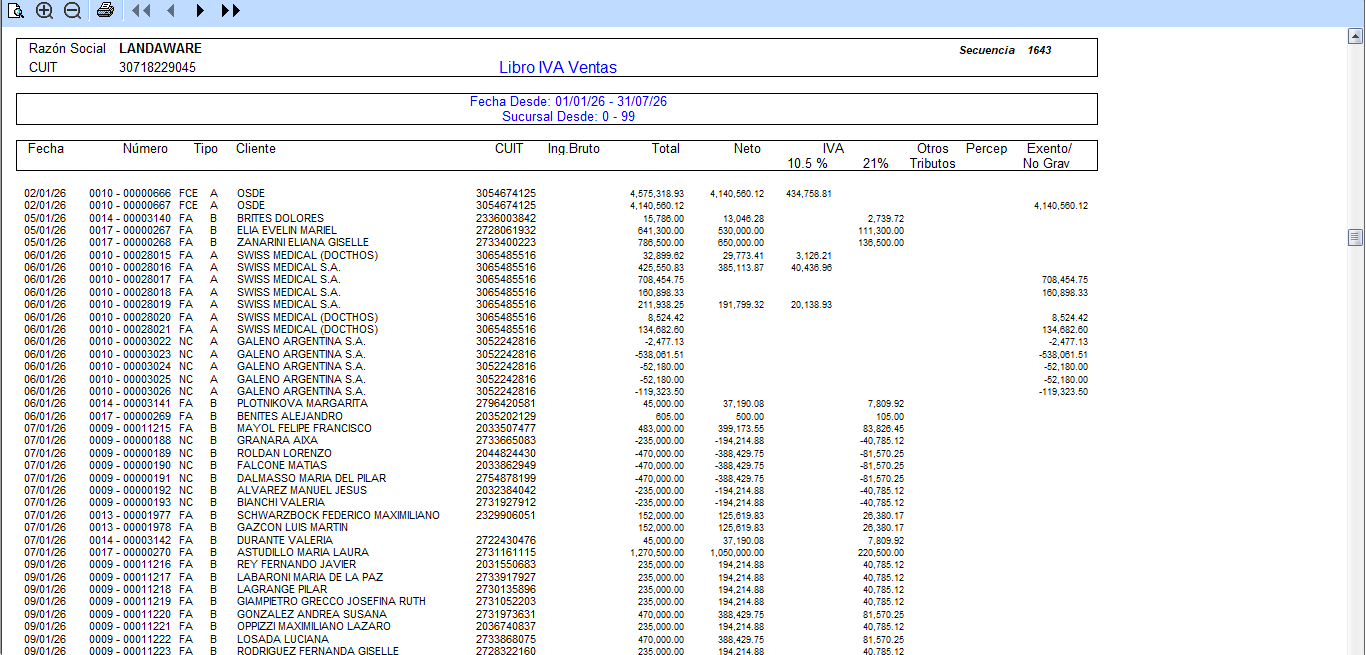Click the "Exento/ No Grav" column header
The image size is (1366, 655).
click(1048, 156)
